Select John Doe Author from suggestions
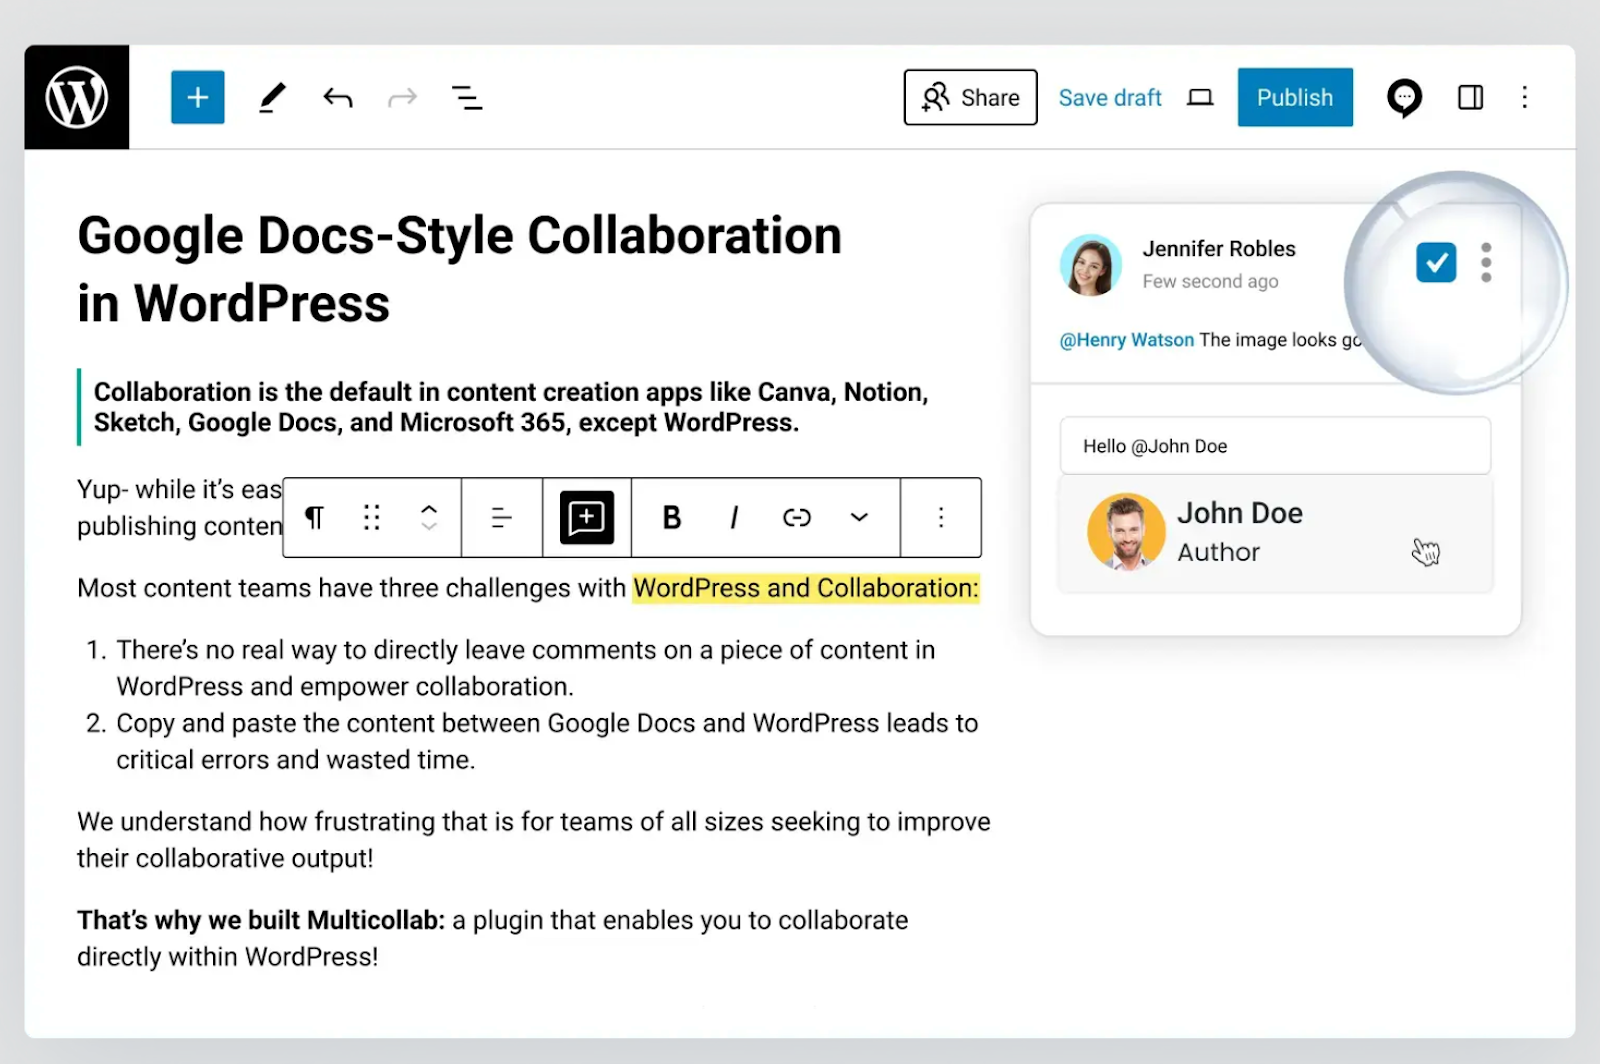Viewport: 1600px width, 1064px height. coord(1275,533)
